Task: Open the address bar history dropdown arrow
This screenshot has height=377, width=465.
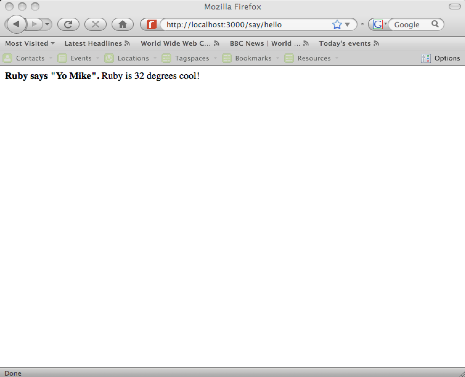Action: tap(347, 25)
